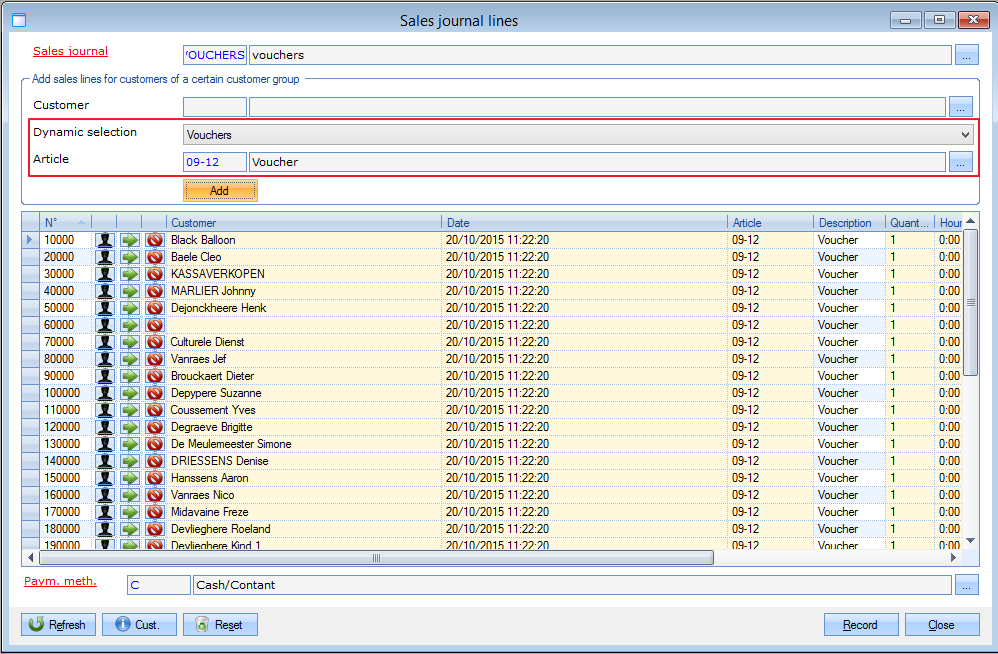Open Sales journal lookup browse button

point(965,55)
